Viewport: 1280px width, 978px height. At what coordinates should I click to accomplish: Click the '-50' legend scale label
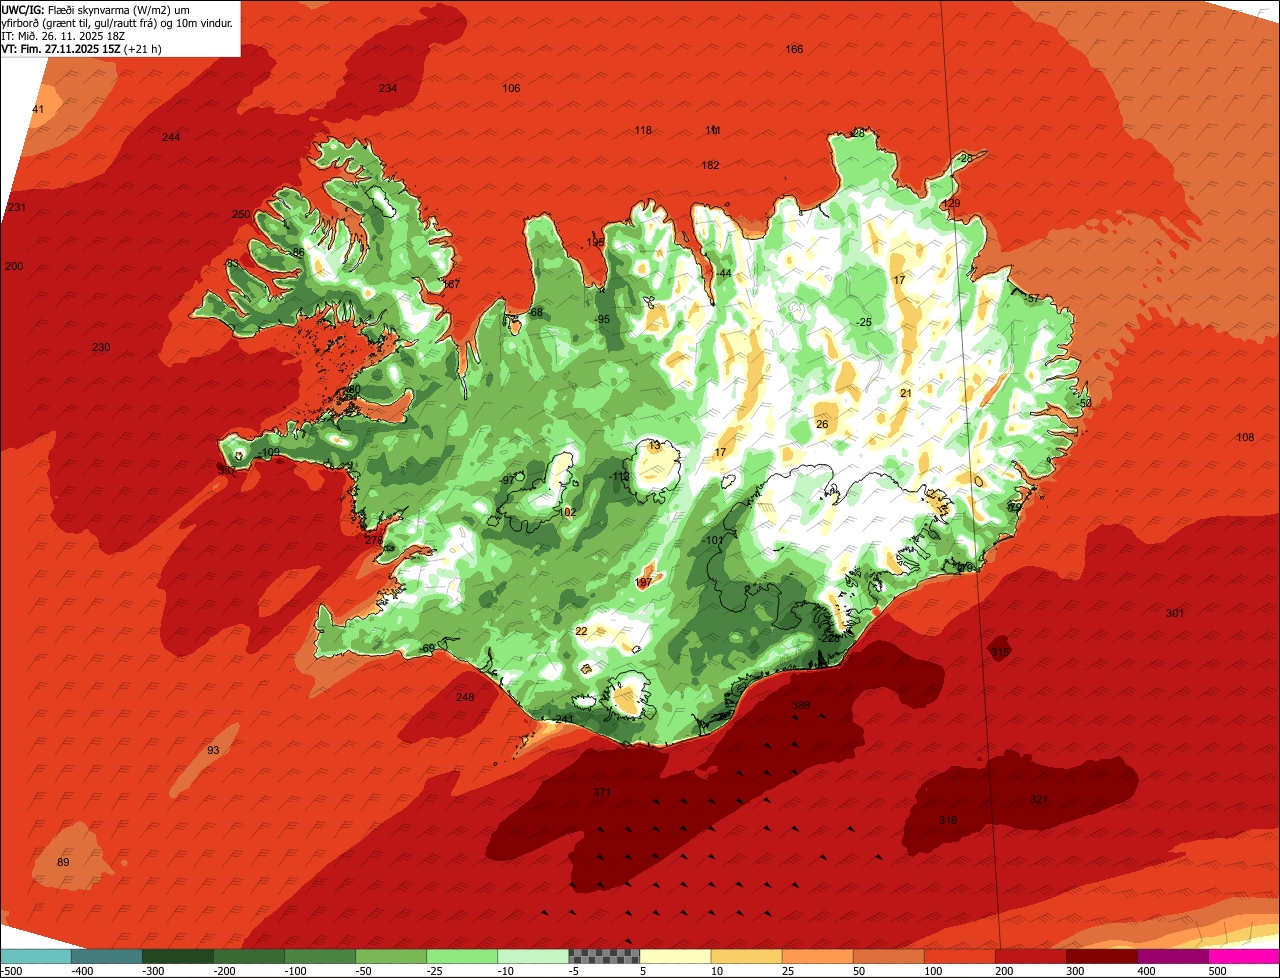[366, 971]
